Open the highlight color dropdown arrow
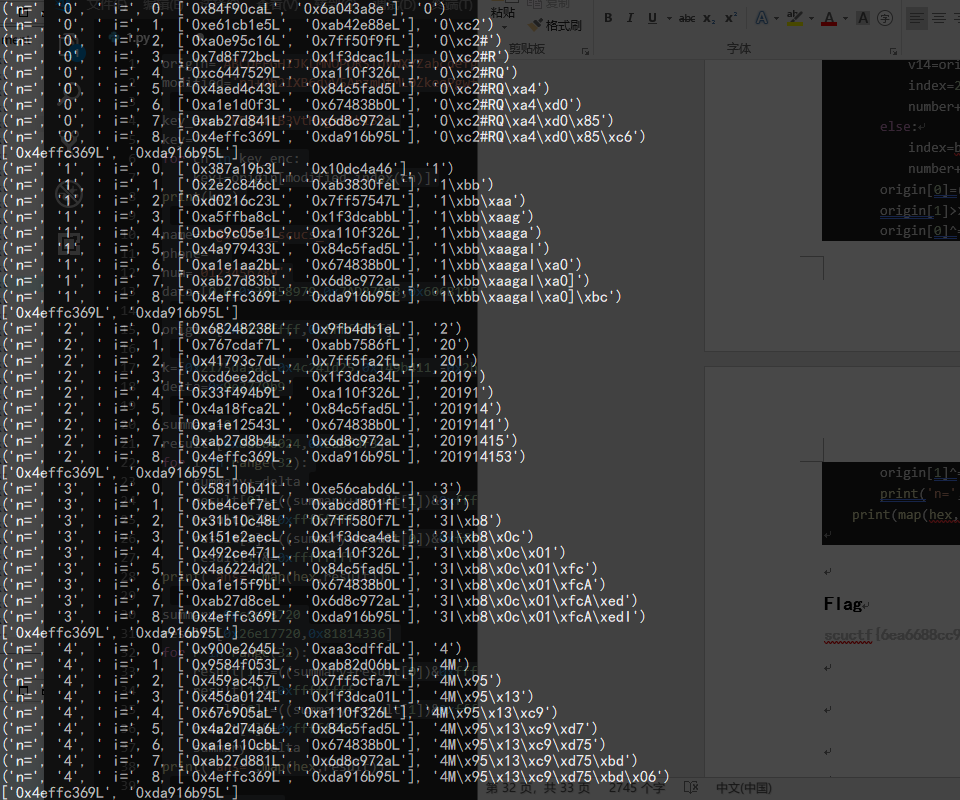Viewport: 960px width, 800px height. (x=809, y=18)
